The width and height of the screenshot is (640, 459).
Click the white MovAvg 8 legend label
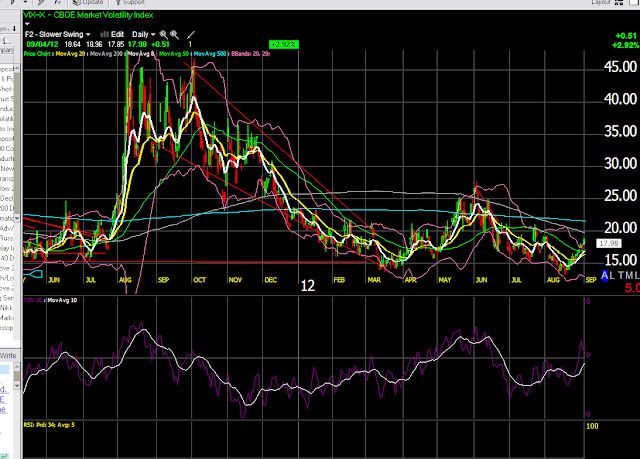(x=142, y=53)
